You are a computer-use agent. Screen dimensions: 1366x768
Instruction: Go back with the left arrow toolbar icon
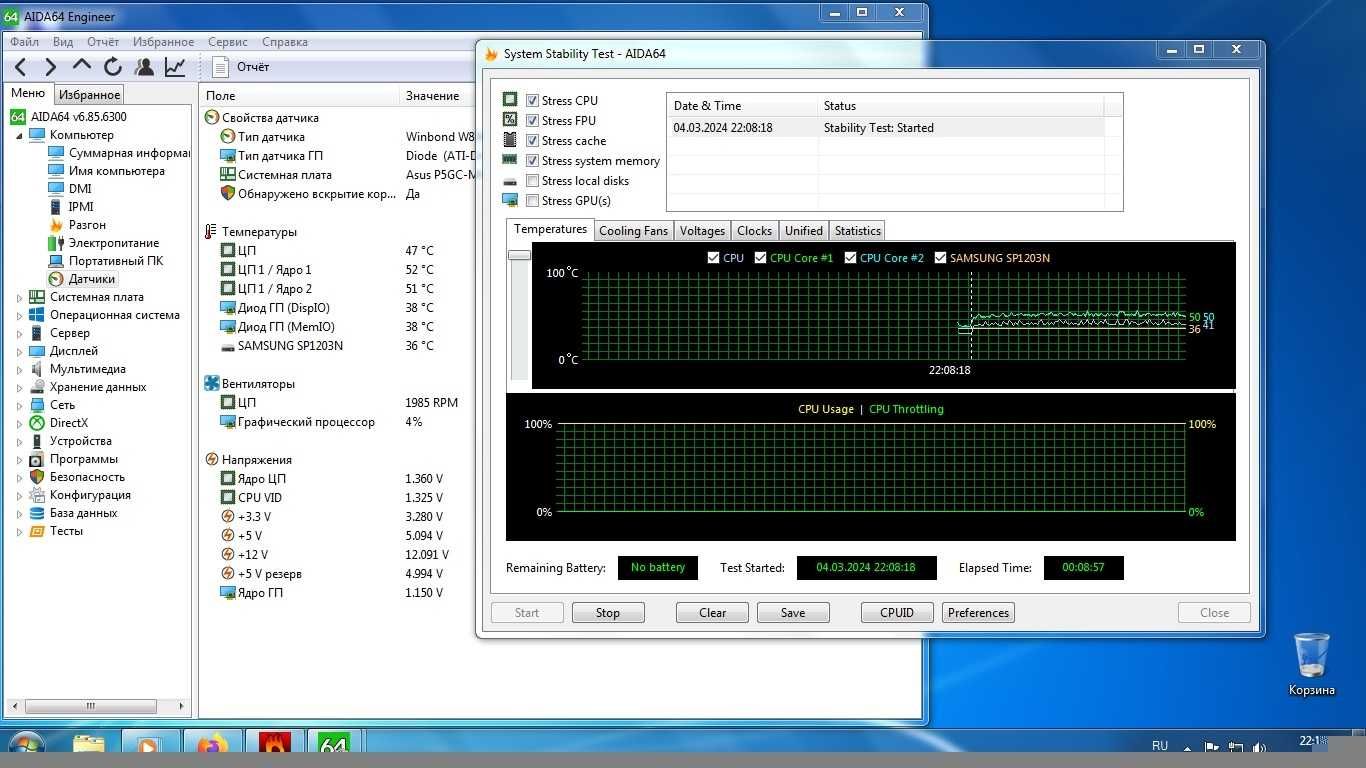tap(20, 67)
